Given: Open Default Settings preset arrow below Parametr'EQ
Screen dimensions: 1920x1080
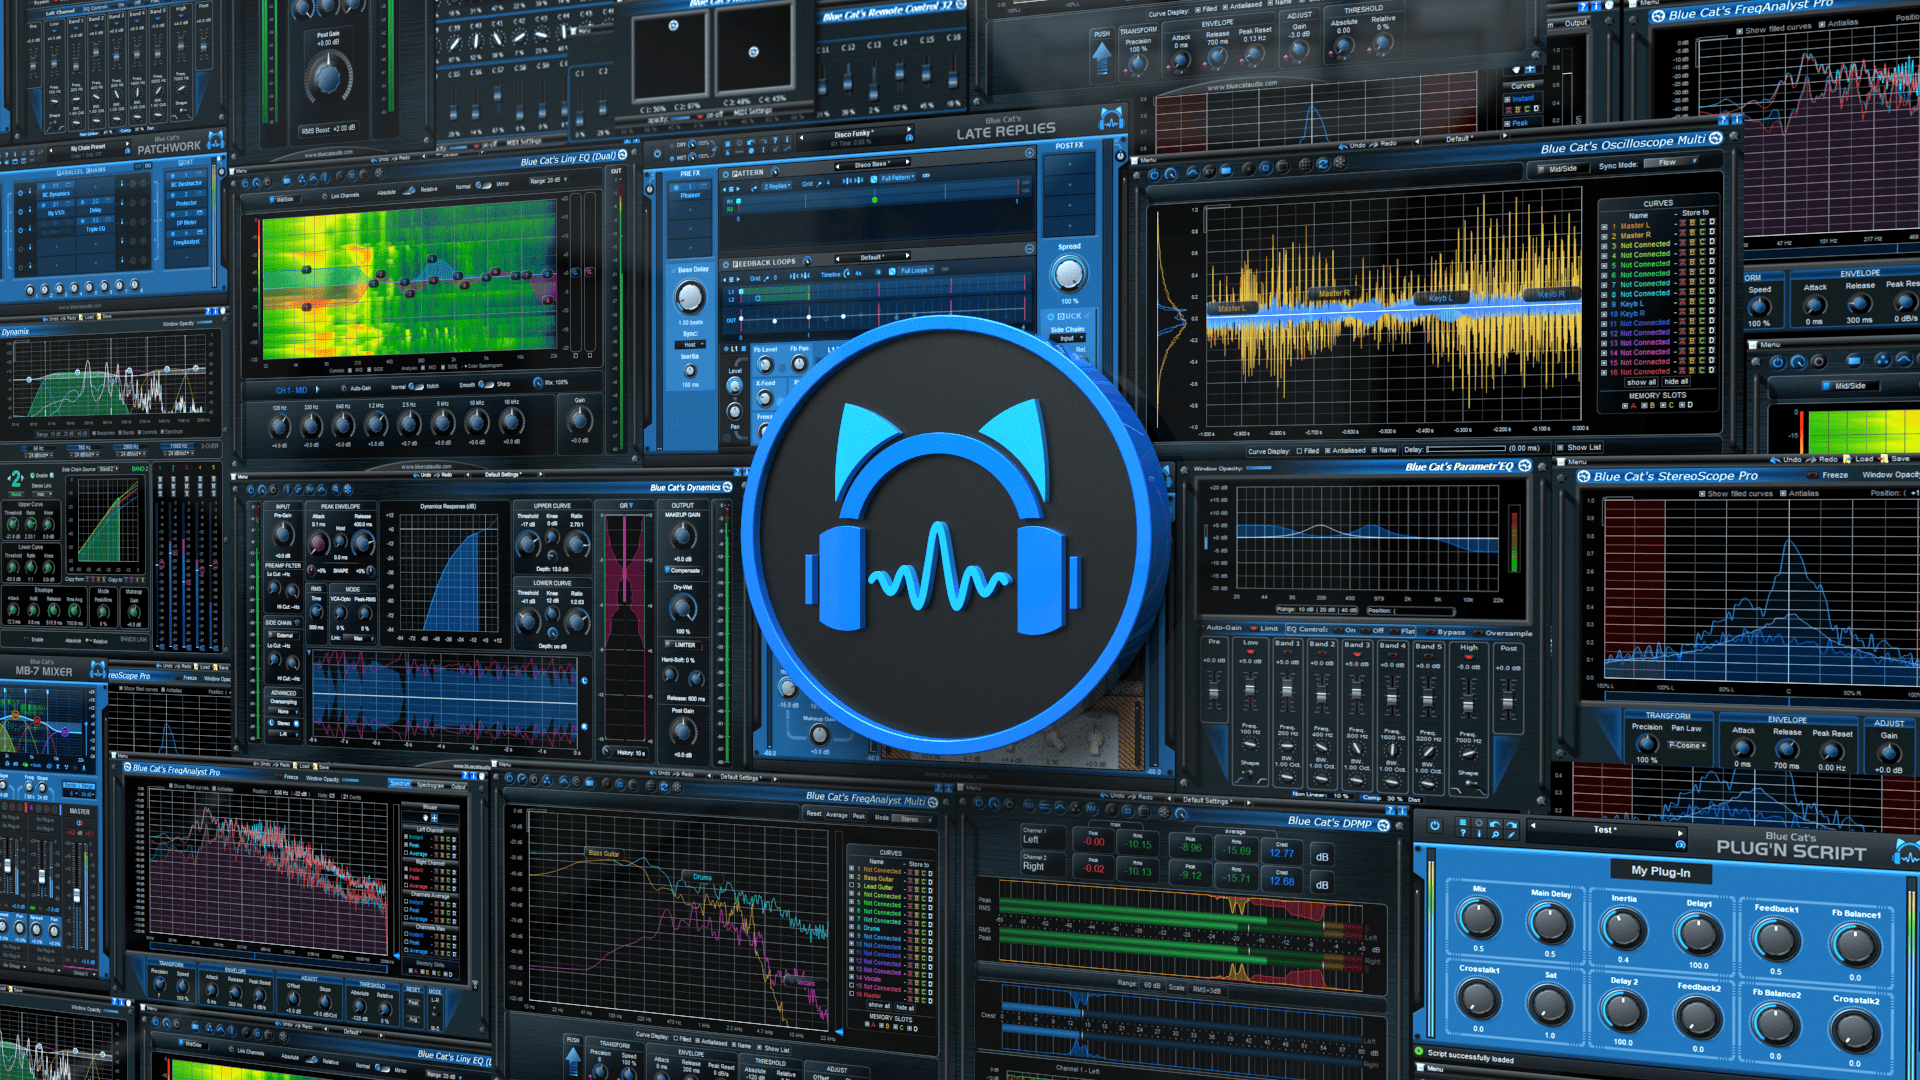Looking at the screenshot, I should pos(1249,803).
